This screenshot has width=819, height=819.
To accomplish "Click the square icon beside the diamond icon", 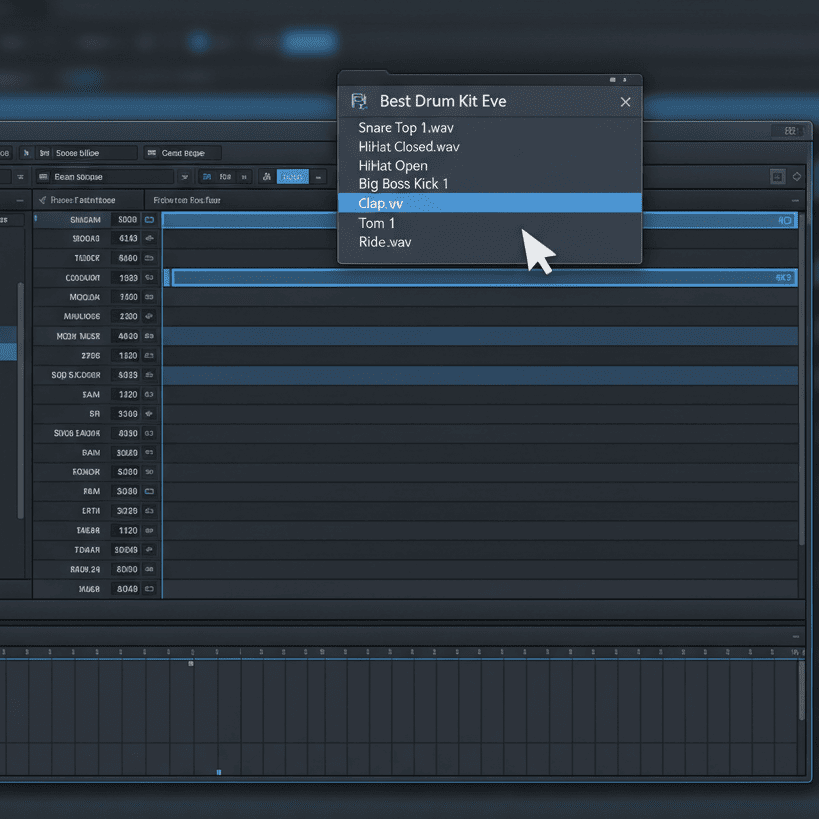I will [777, 177].
